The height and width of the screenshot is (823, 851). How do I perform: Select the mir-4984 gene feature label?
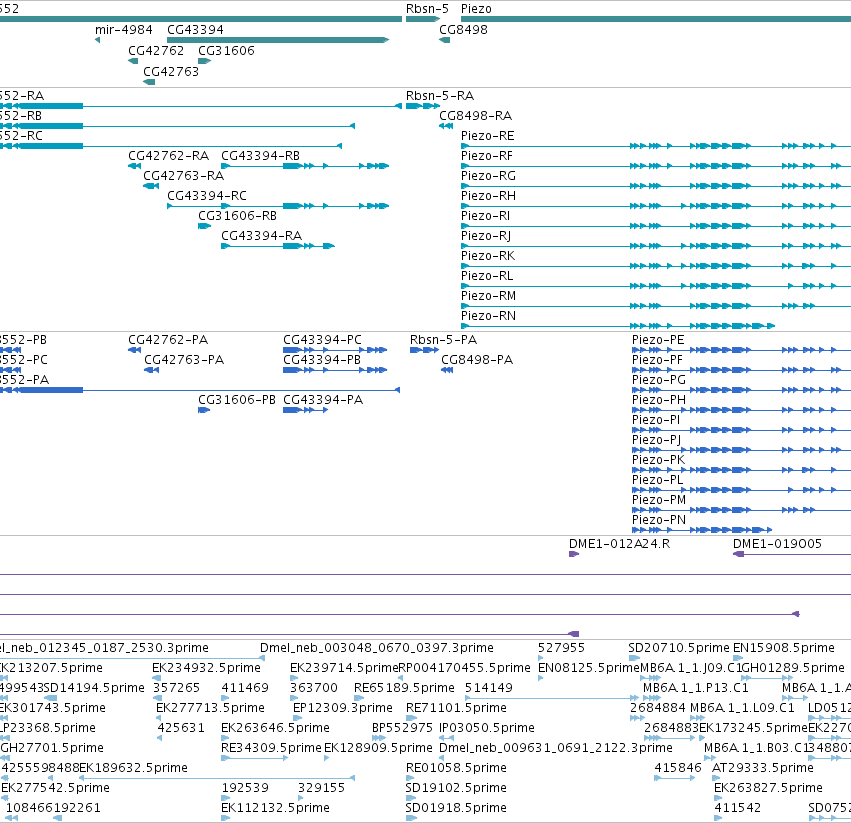point(124,29)
